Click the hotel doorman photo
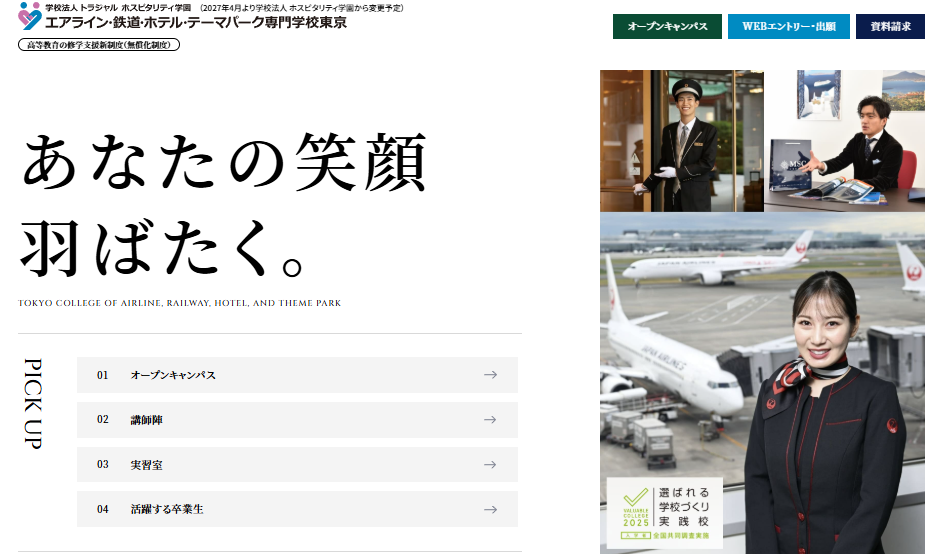925x554 pixels. pos(682,141)
